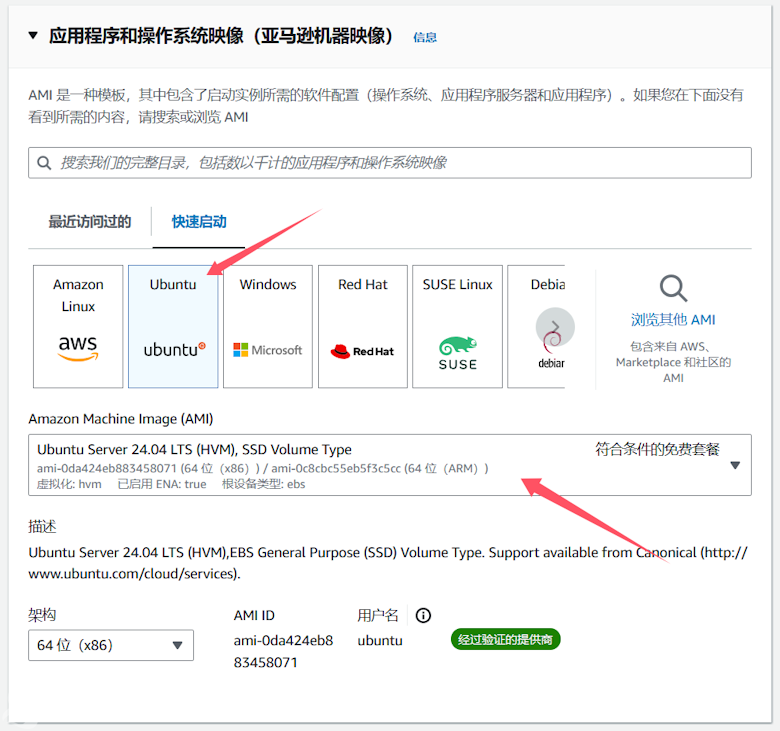Image resolution: width=780 pixels, height=731 pixels.
Task: Select the Windows AMI card
Action: pyautogui.click(x=268, y=326)
